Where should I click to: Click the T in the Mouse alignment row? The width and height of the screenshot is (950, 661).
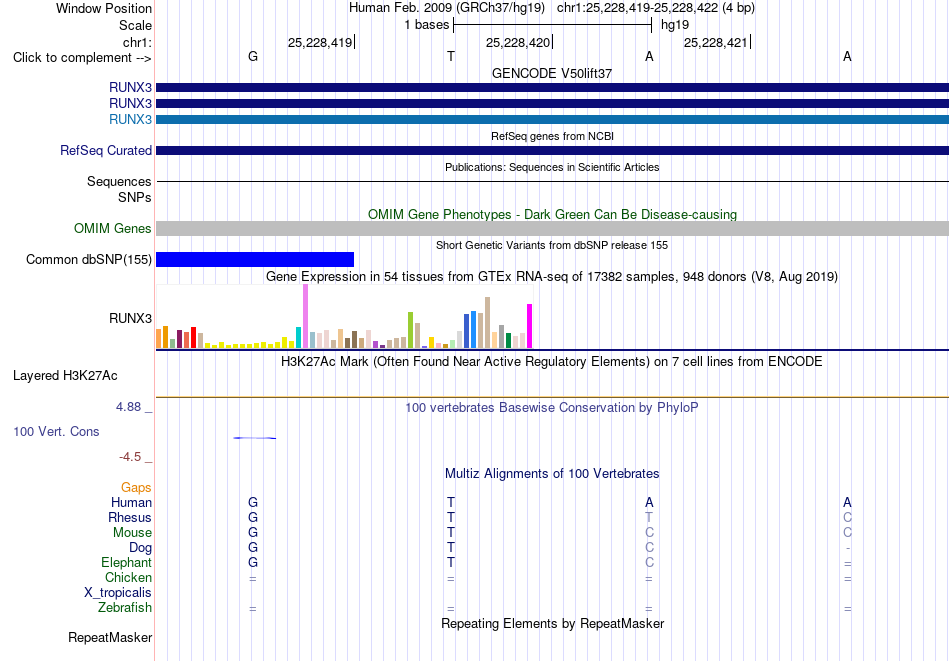451,533
